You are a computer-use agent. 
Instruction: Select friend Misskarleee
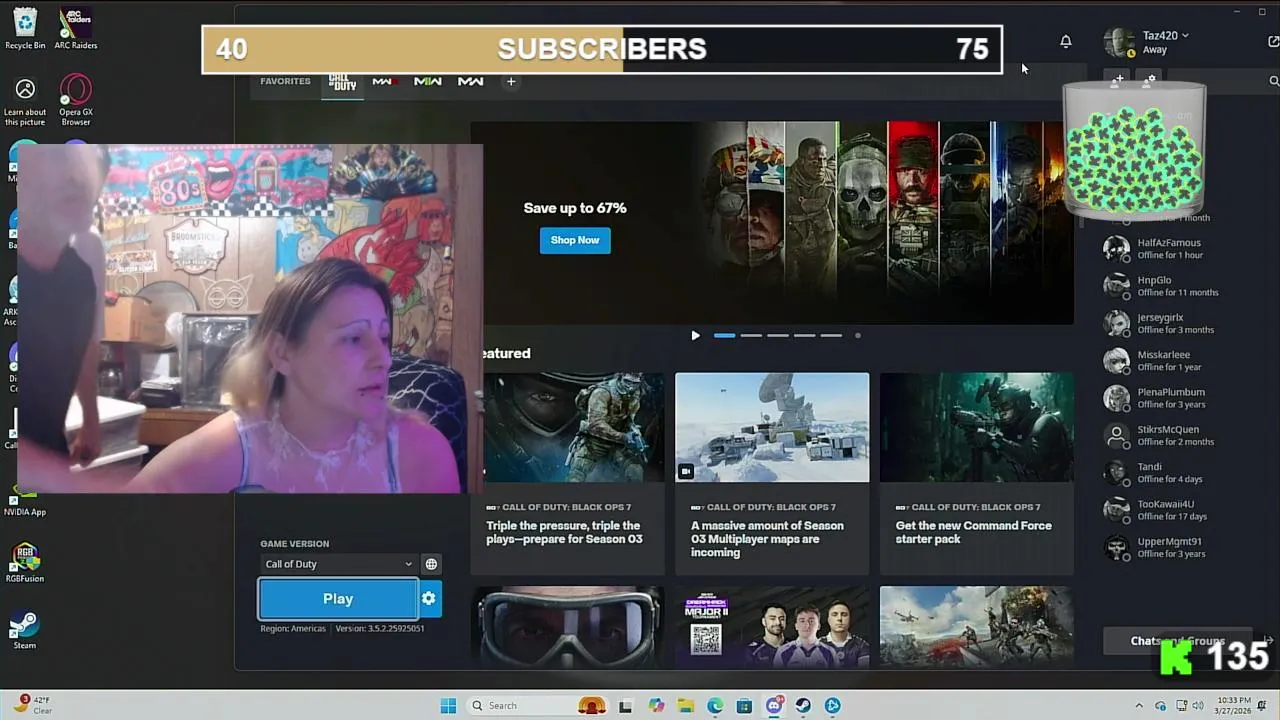click(x=1170, y=361)
